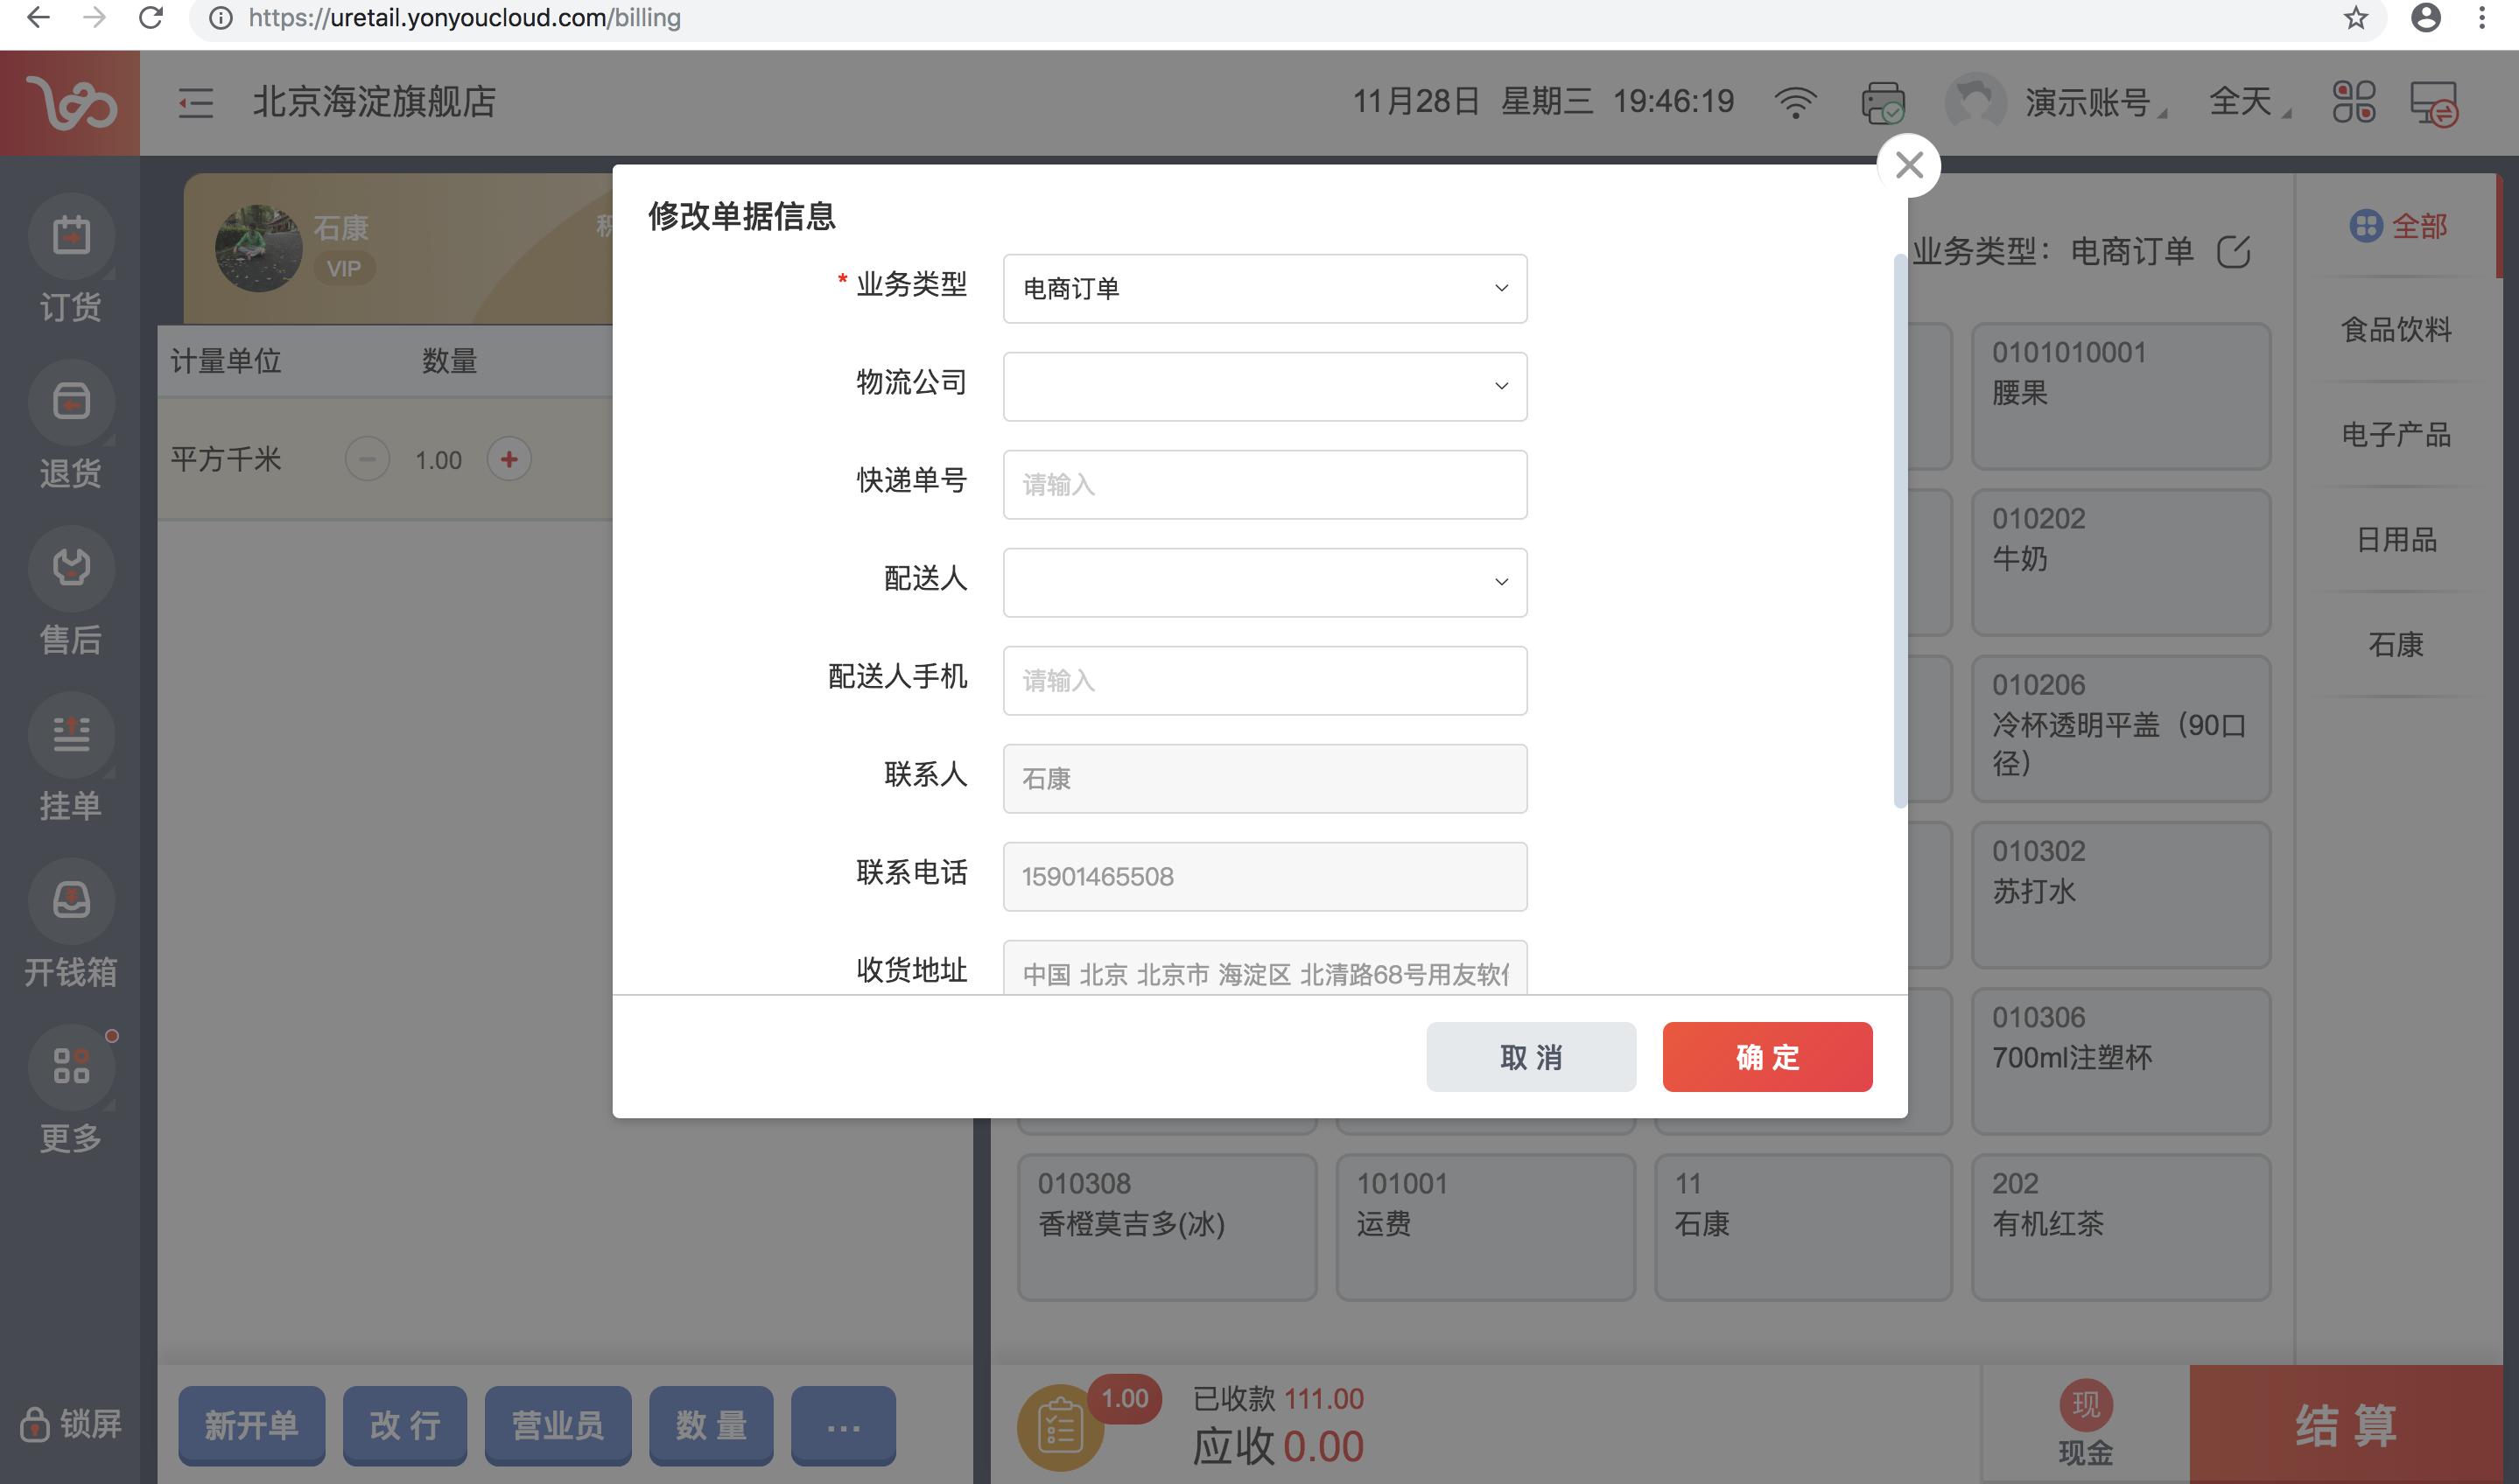This screenshot has height=1484, width=2519.
Task: Increase quantity with the plus stepper
Action: (509, 460)
